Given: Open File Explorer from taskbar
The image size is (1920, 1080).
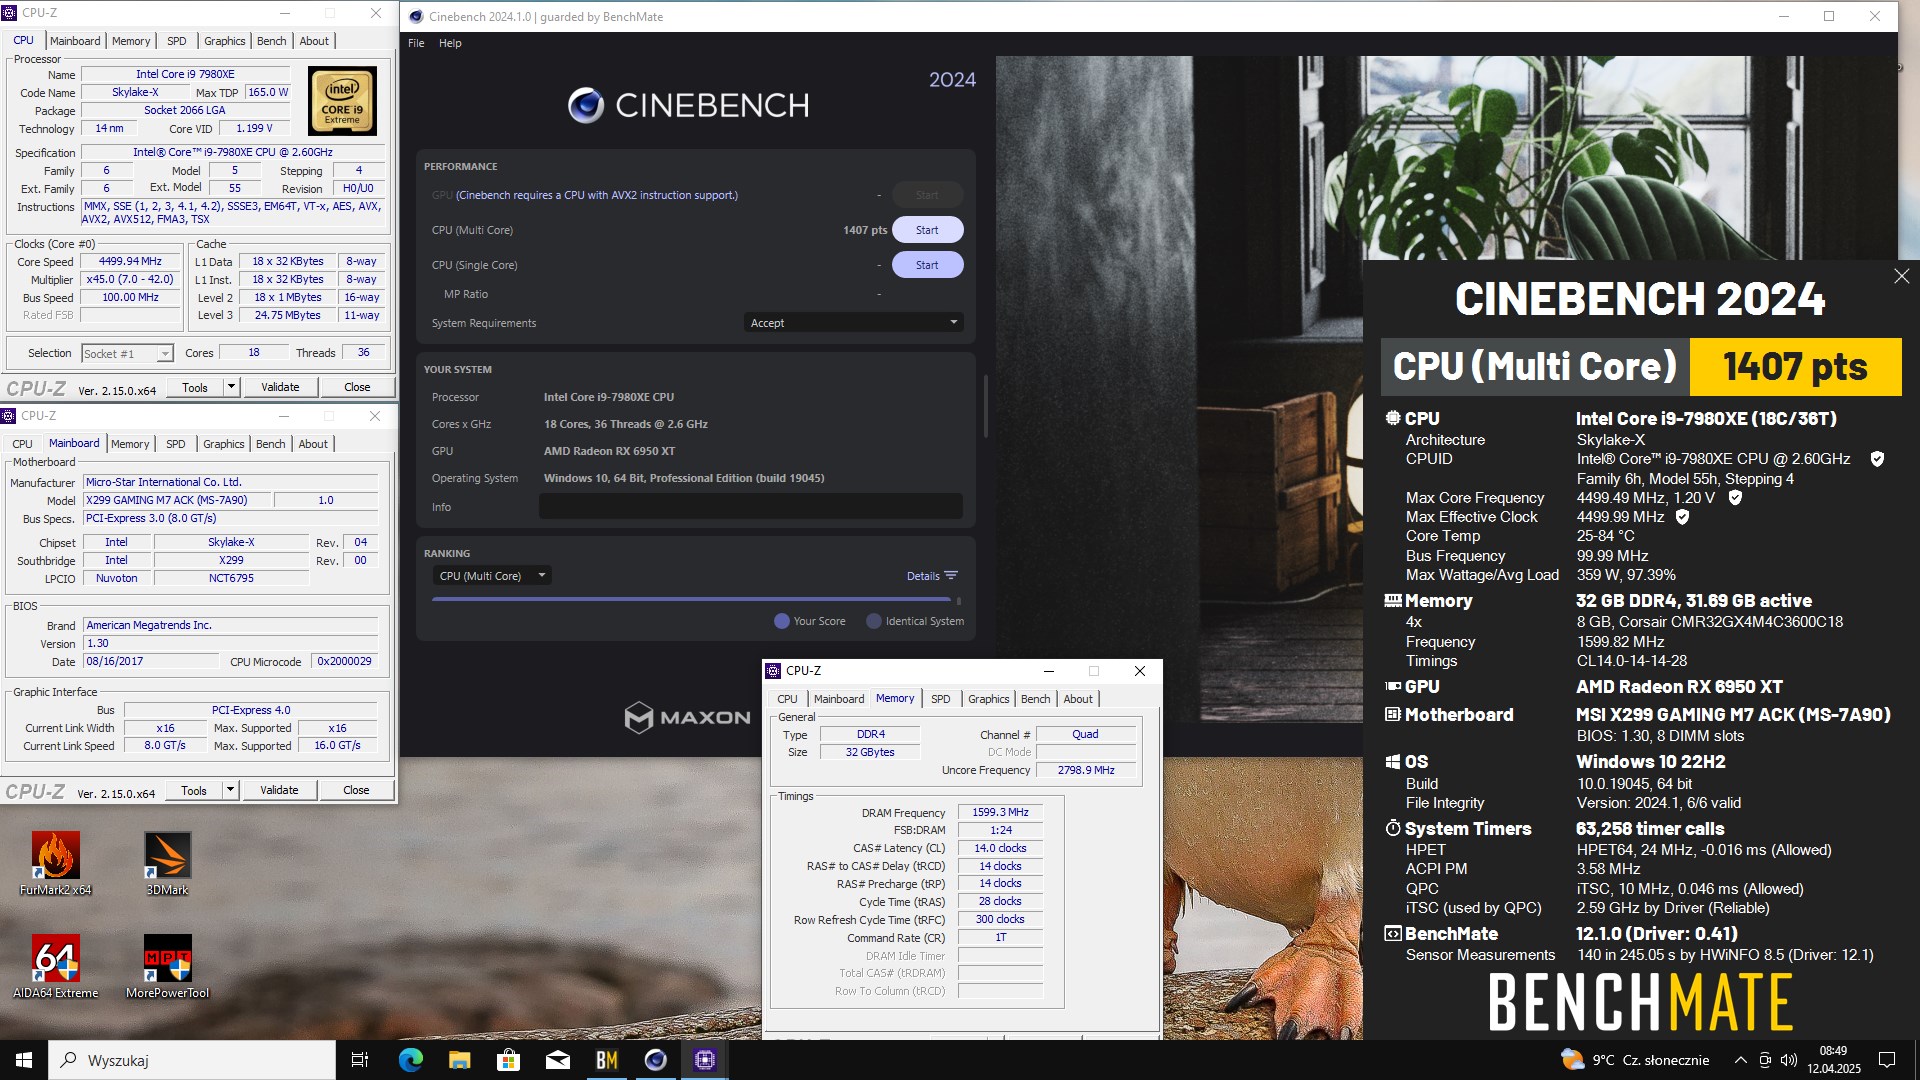Looking at the screenshot, I should 459,1060.
